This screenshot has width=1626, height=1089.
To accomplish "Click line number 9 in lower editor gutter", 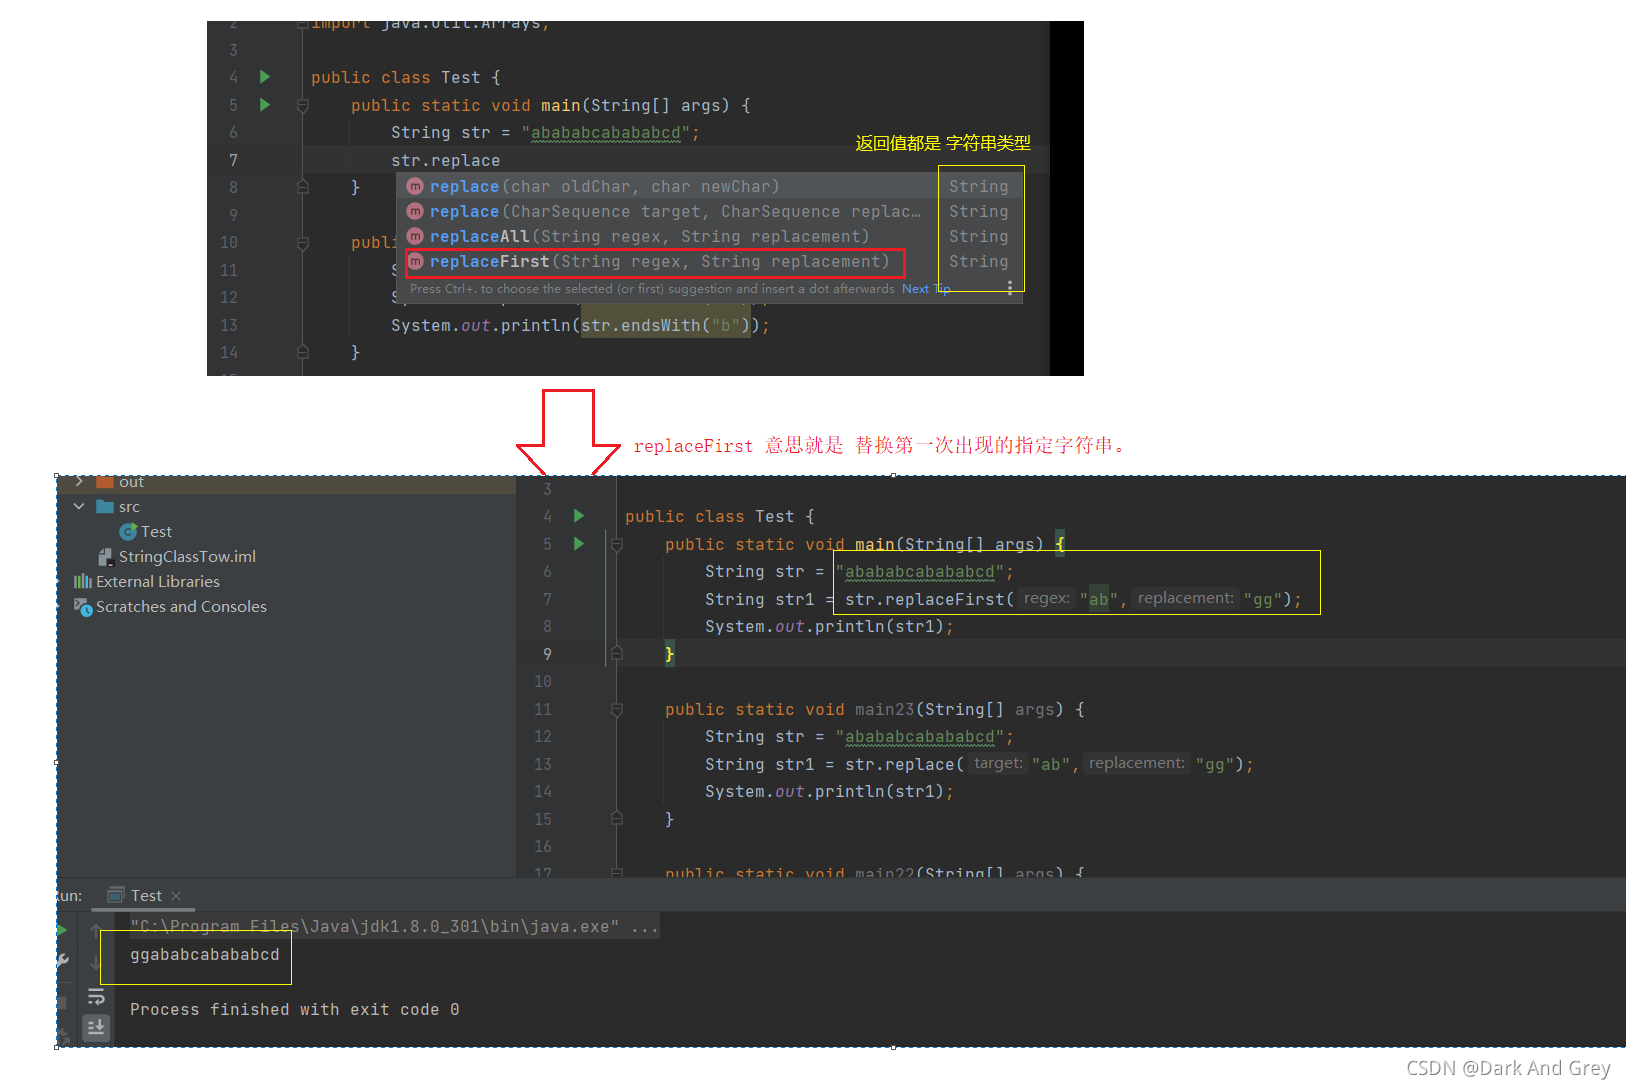I will [x=547, y=654].
